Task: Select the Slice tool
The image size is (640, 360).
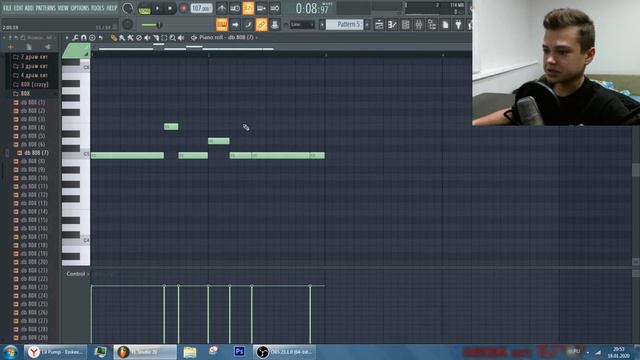Action: (x=156, y=38)
